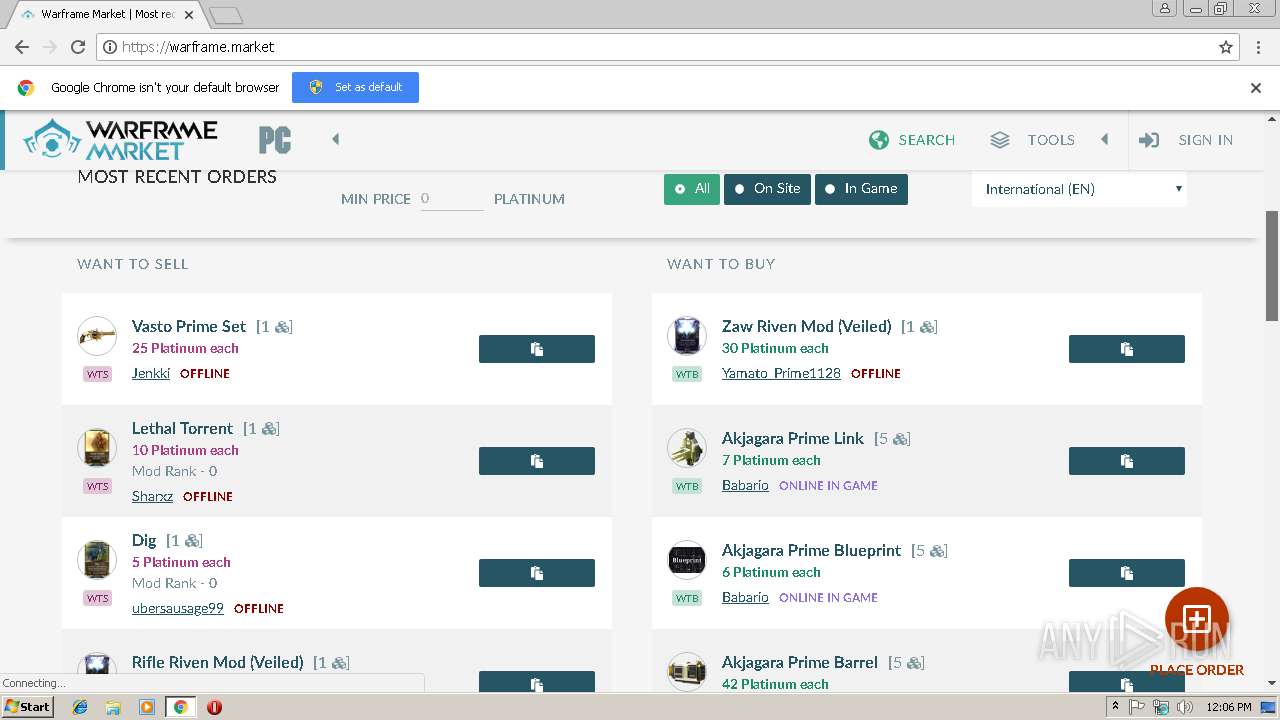Click the page vertical scrollbar thumb

click(x=1272, y=266)
